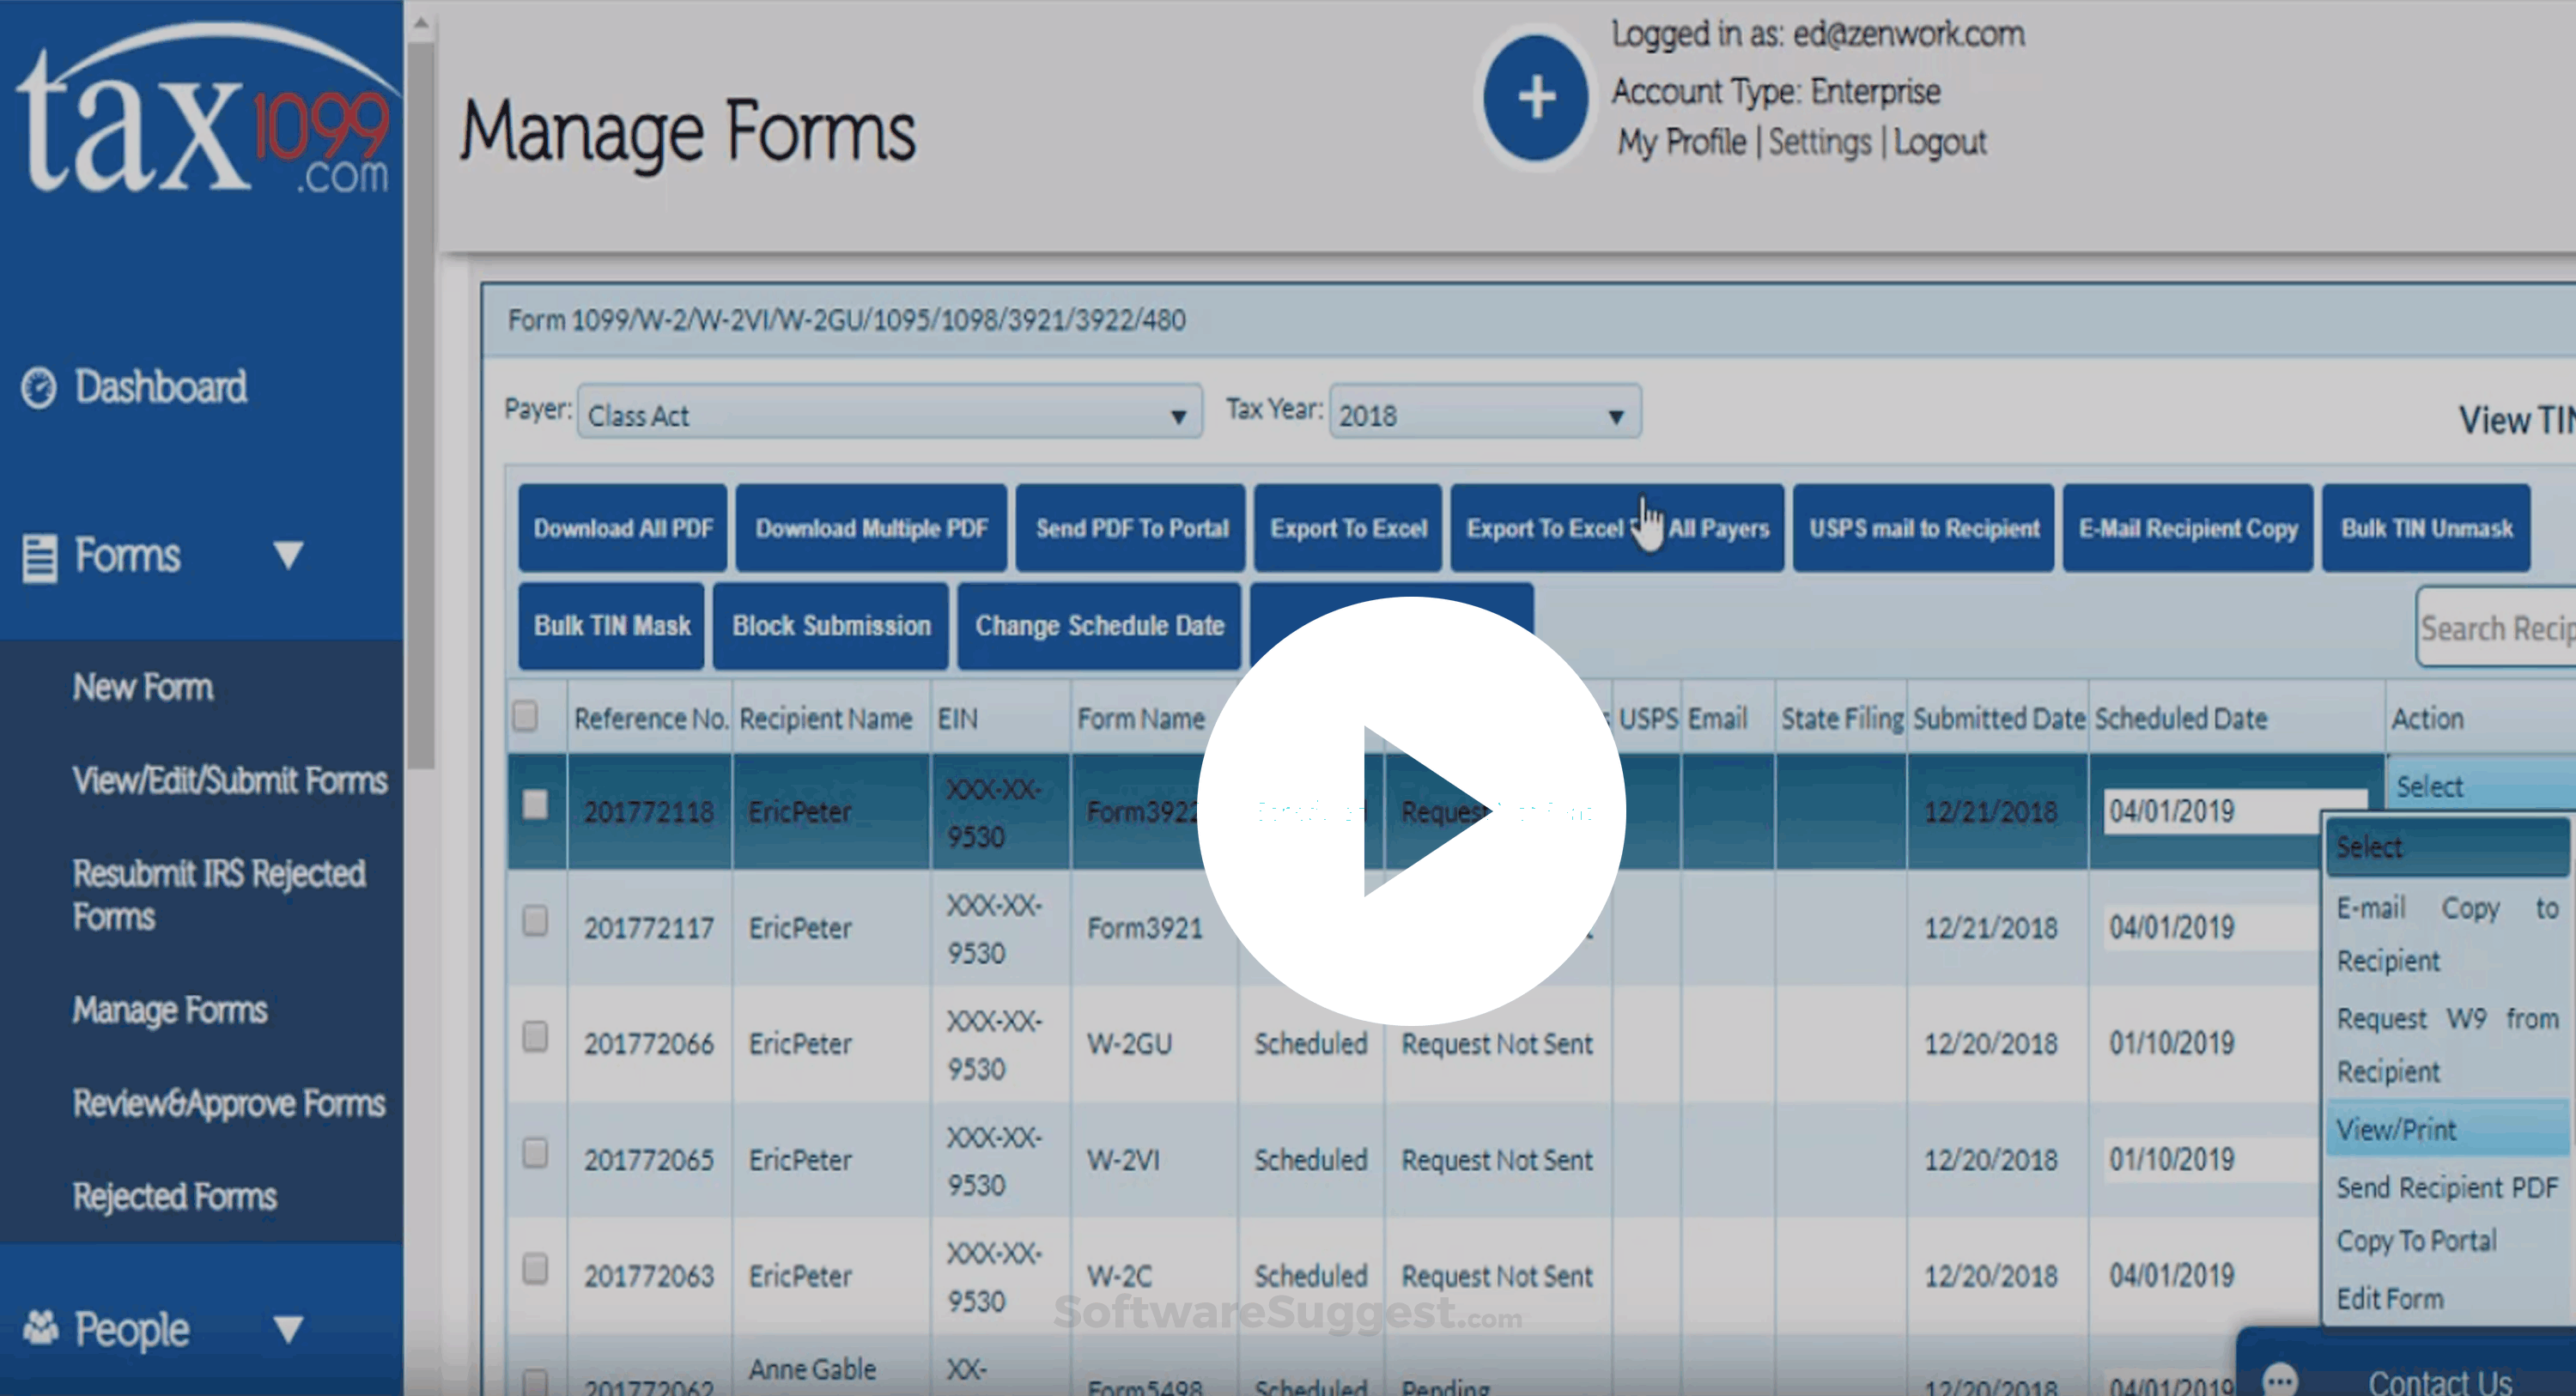Image resolution: width=2576 pixels, height=1396 pixels.
Task: Play the video with the large play button
Action: pos(1411,811)
